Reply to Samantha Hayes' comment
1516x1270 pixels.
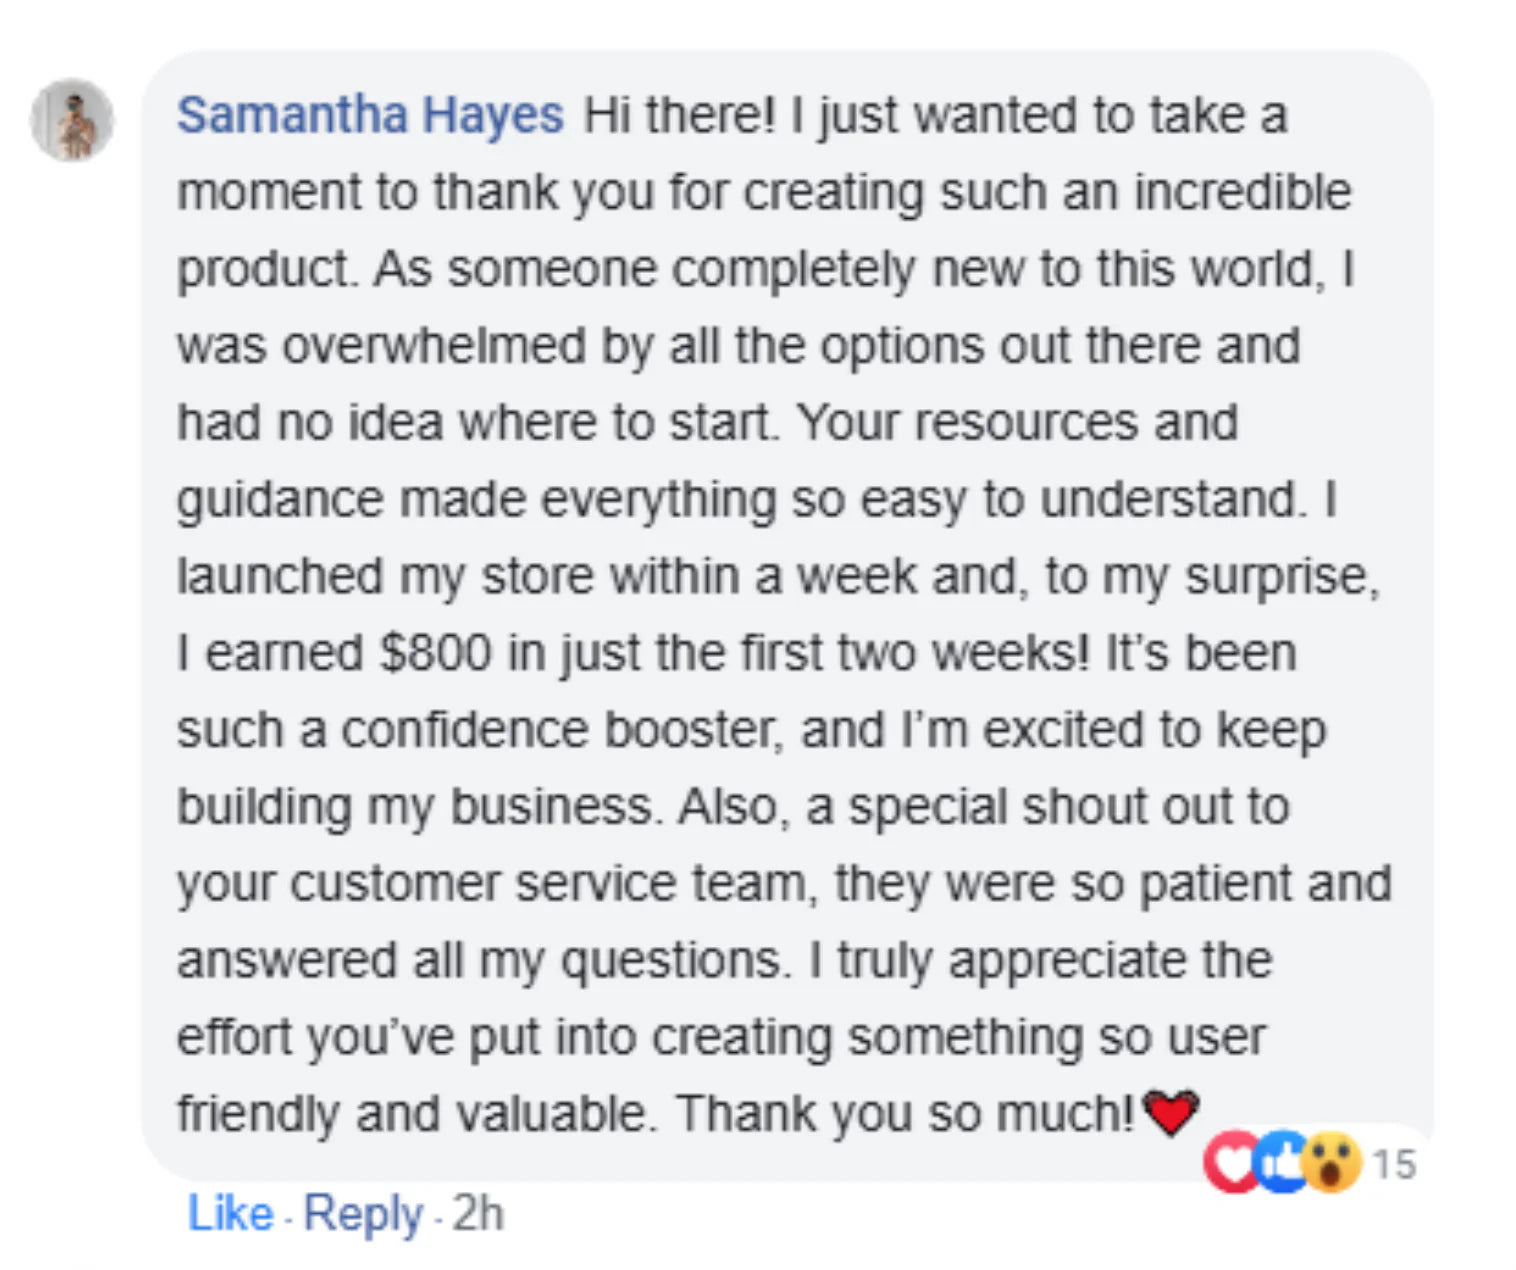[x=363, y=1214]
